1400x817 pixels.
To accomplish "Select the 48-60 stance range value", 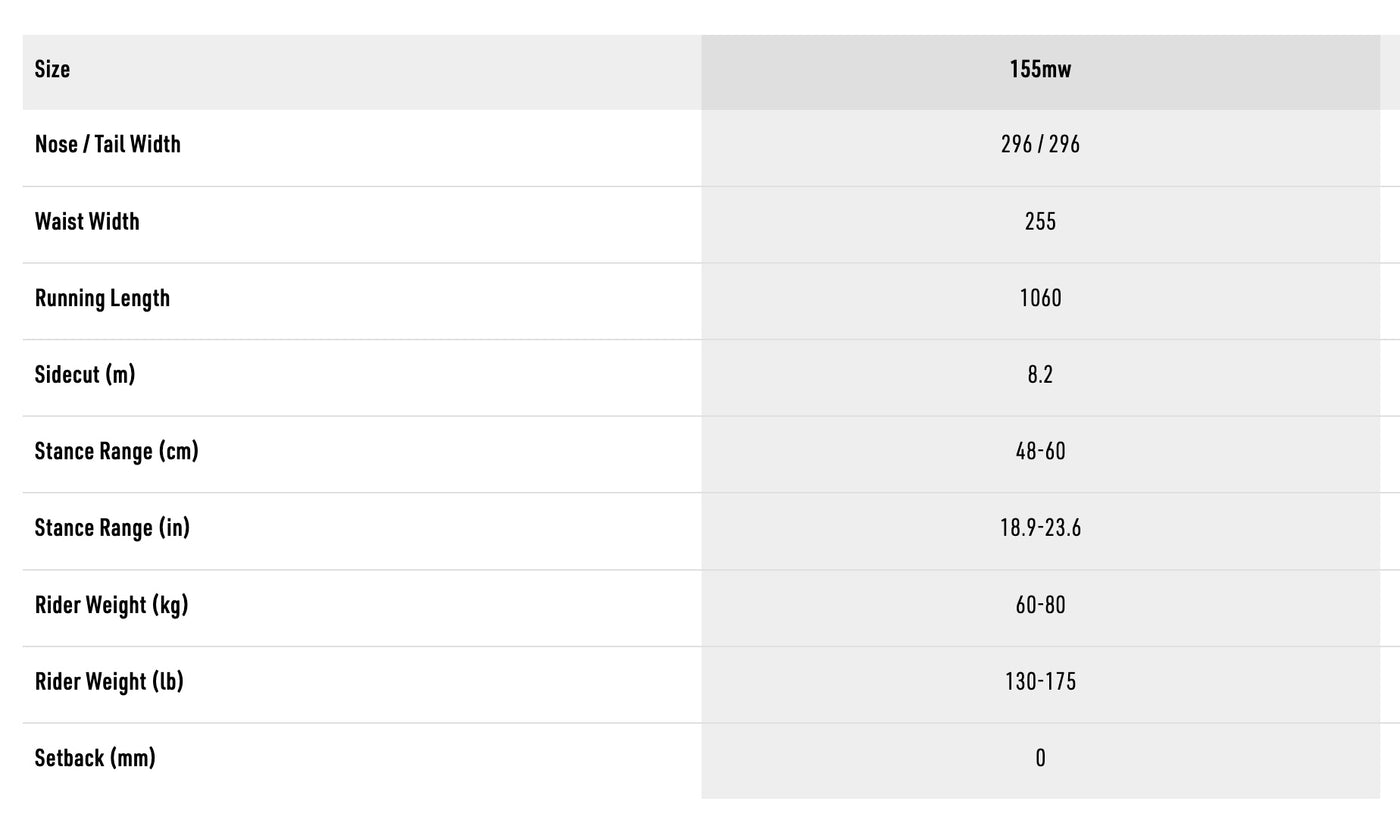I will tap(1040, 451).
